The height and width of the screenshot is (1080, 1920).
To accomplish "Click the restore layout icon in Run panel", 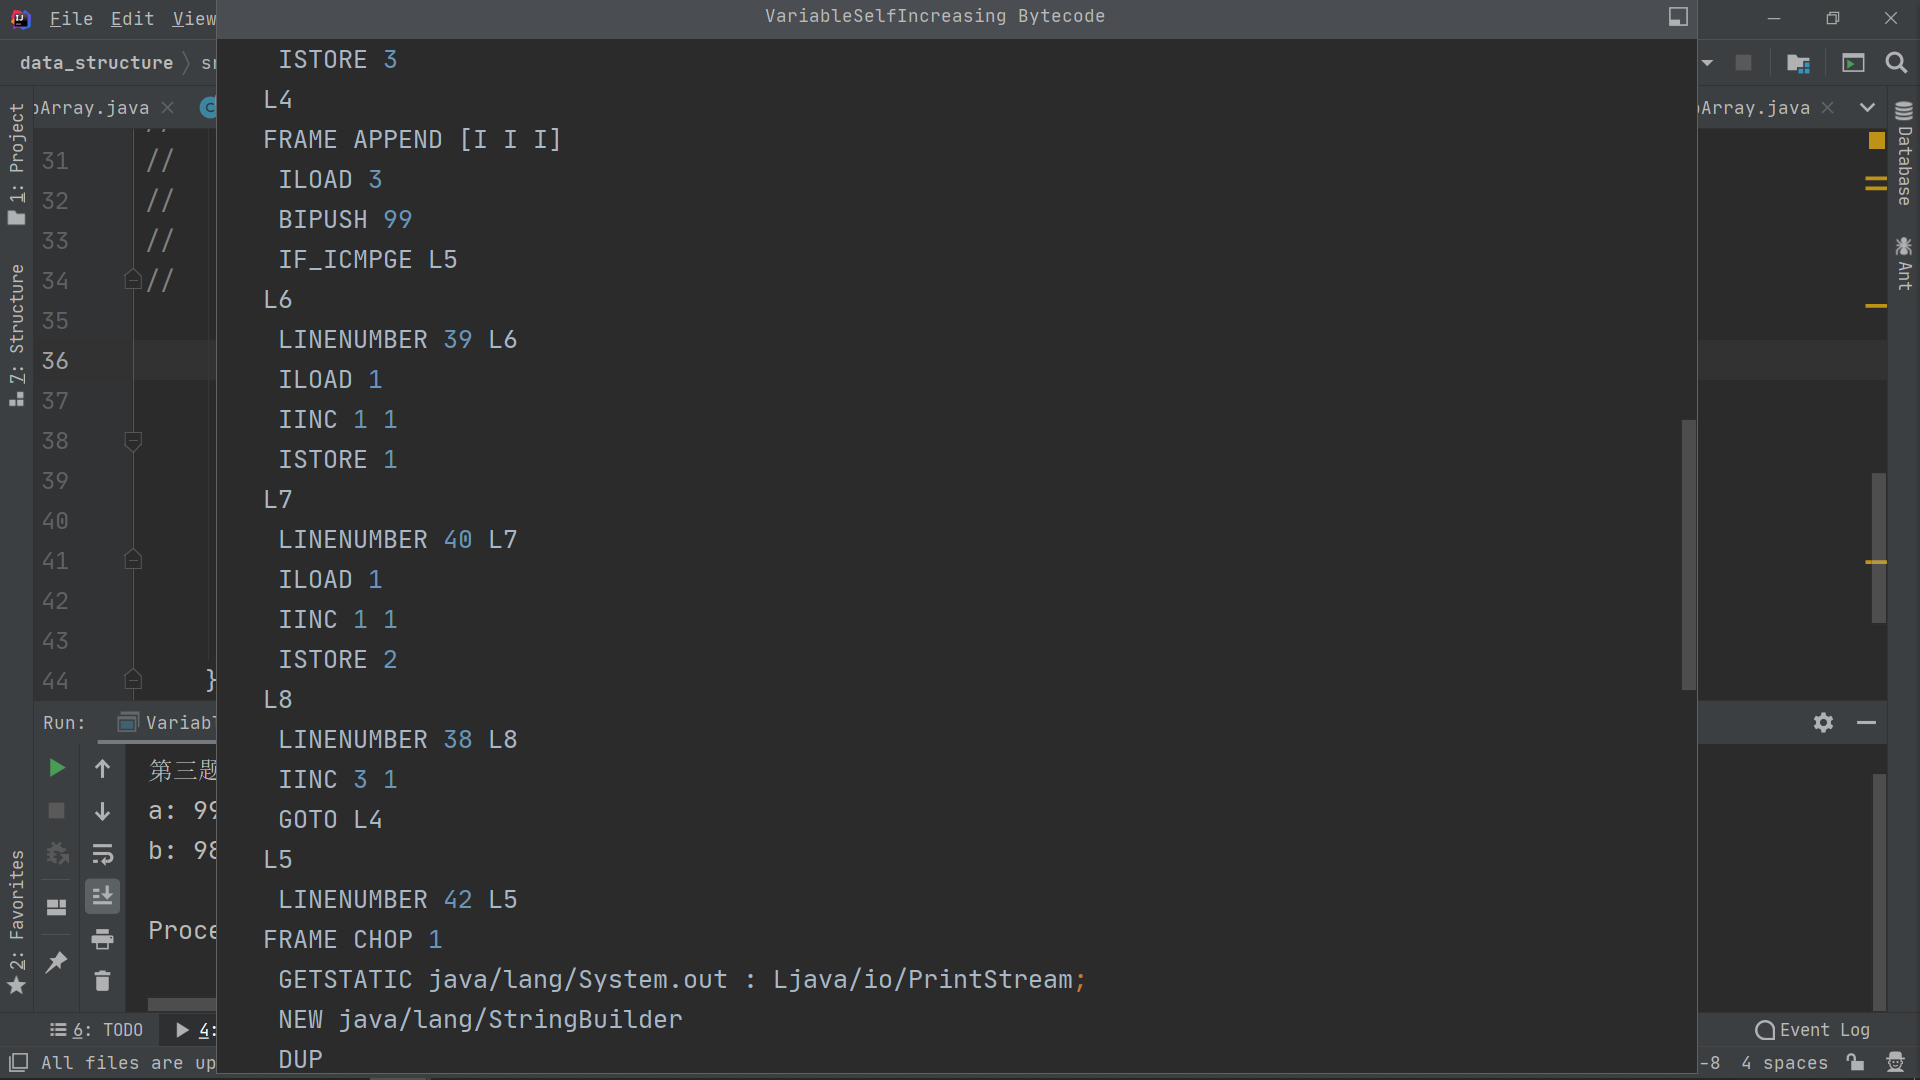I will tap(56, 907).
